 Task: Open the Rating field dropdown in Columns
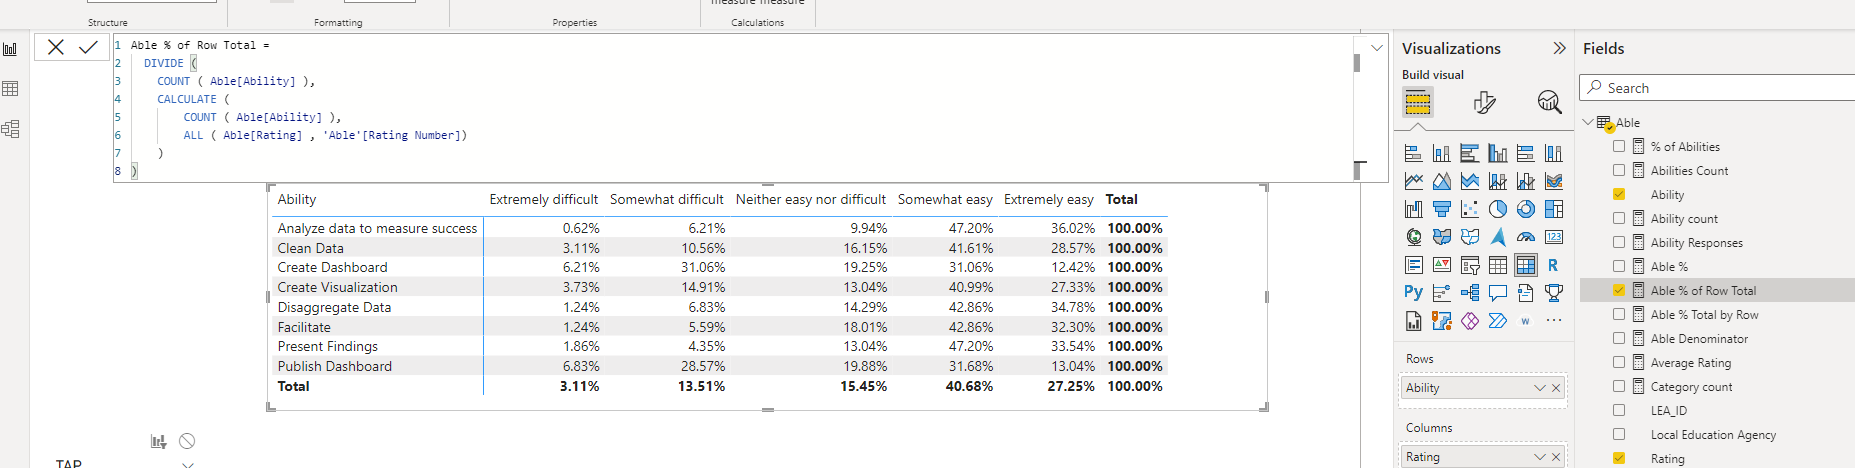click(1540, 457)
